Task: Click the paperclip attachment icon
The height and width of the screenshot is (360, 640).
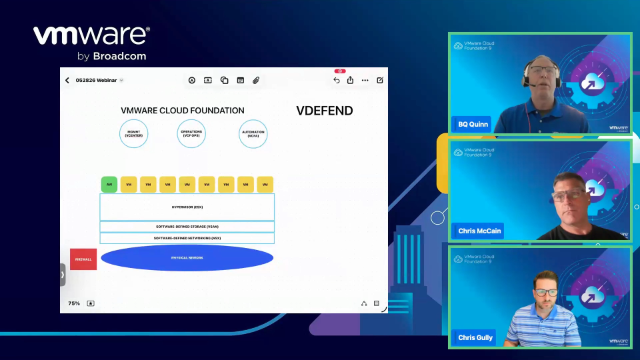Action: [256, 80]
